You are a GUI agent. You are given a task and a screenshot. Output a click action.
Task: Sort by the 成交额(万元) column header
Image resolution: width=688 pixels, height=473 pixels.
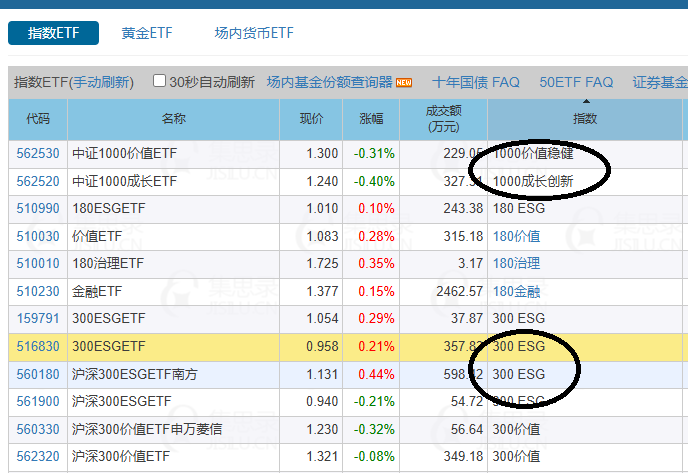(x=443, y=119)
